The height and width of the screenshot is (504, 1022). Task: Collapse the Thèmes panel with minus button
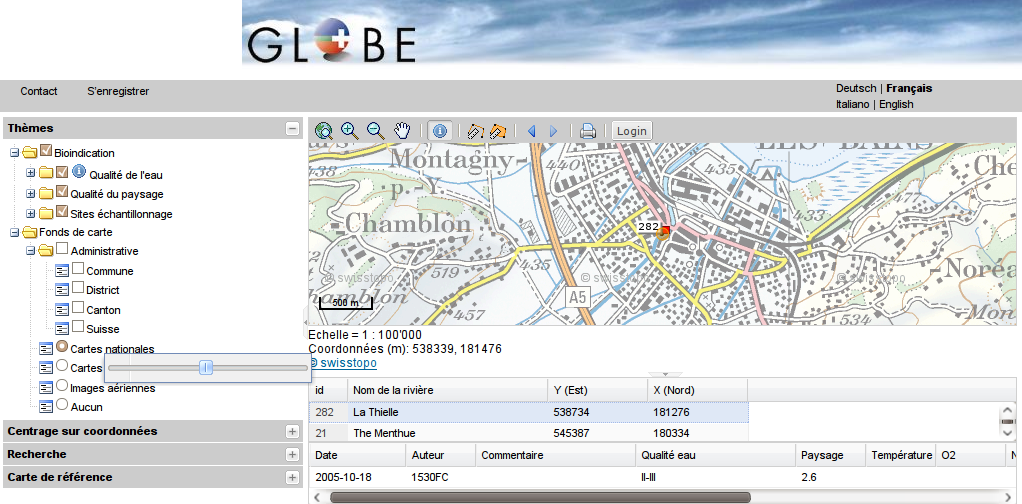(292, 128)
